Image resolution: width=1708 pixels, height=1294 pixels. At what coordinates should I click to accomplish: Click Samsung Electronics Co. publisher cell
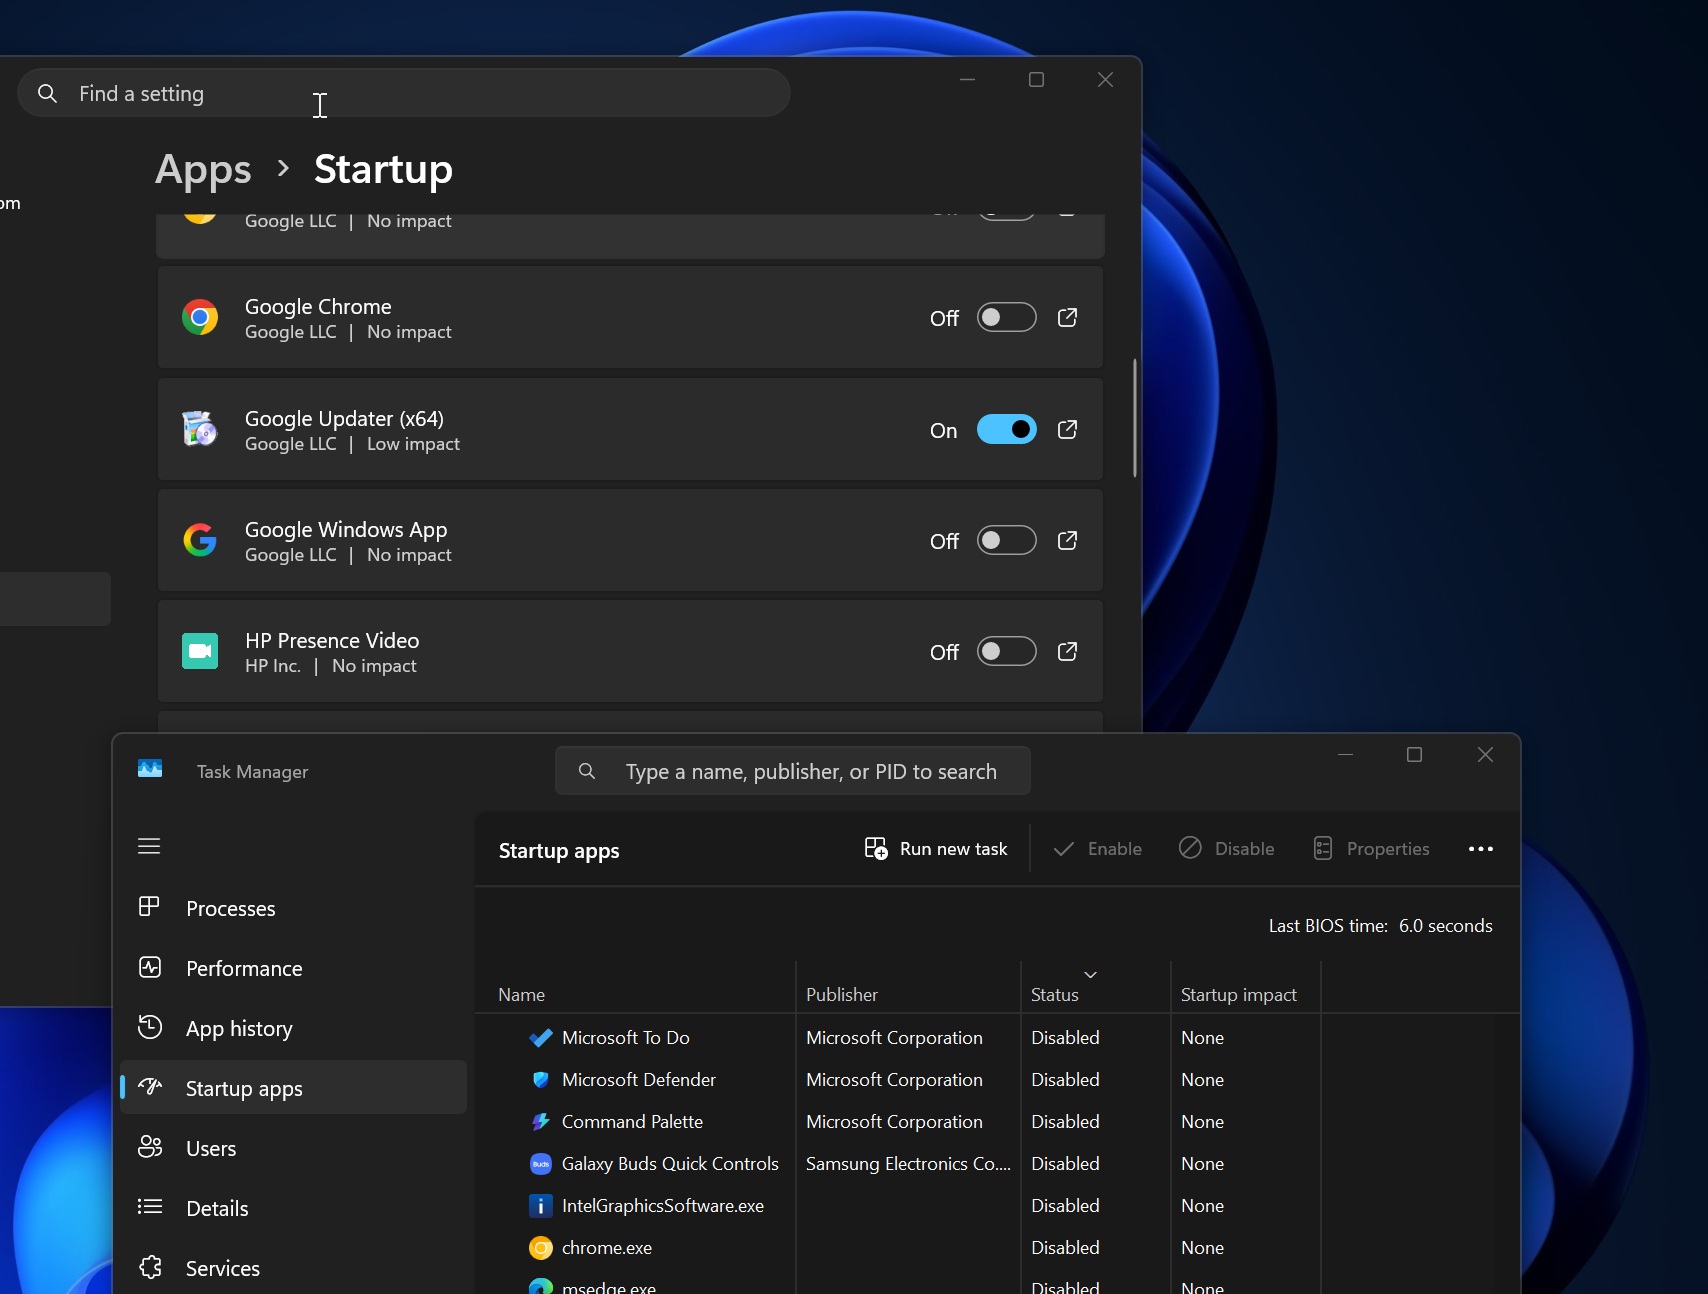(908, 1164)
